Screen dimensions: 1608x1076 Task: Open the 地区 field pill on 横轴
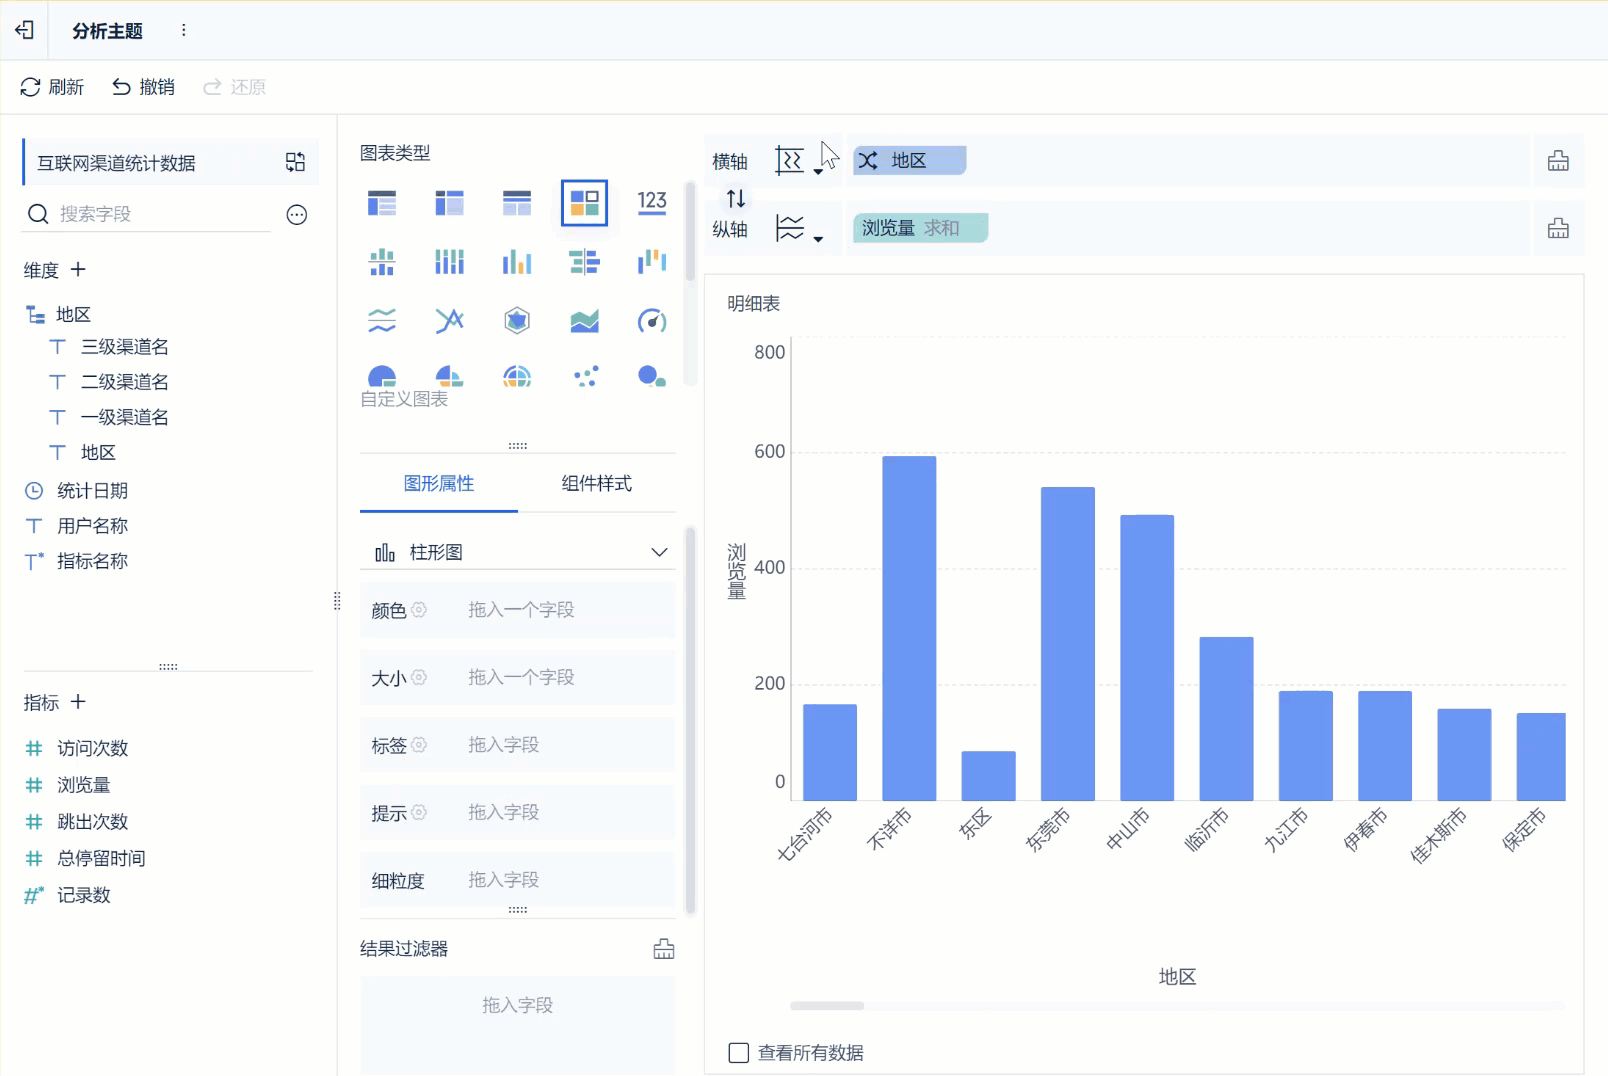point(909,161)
